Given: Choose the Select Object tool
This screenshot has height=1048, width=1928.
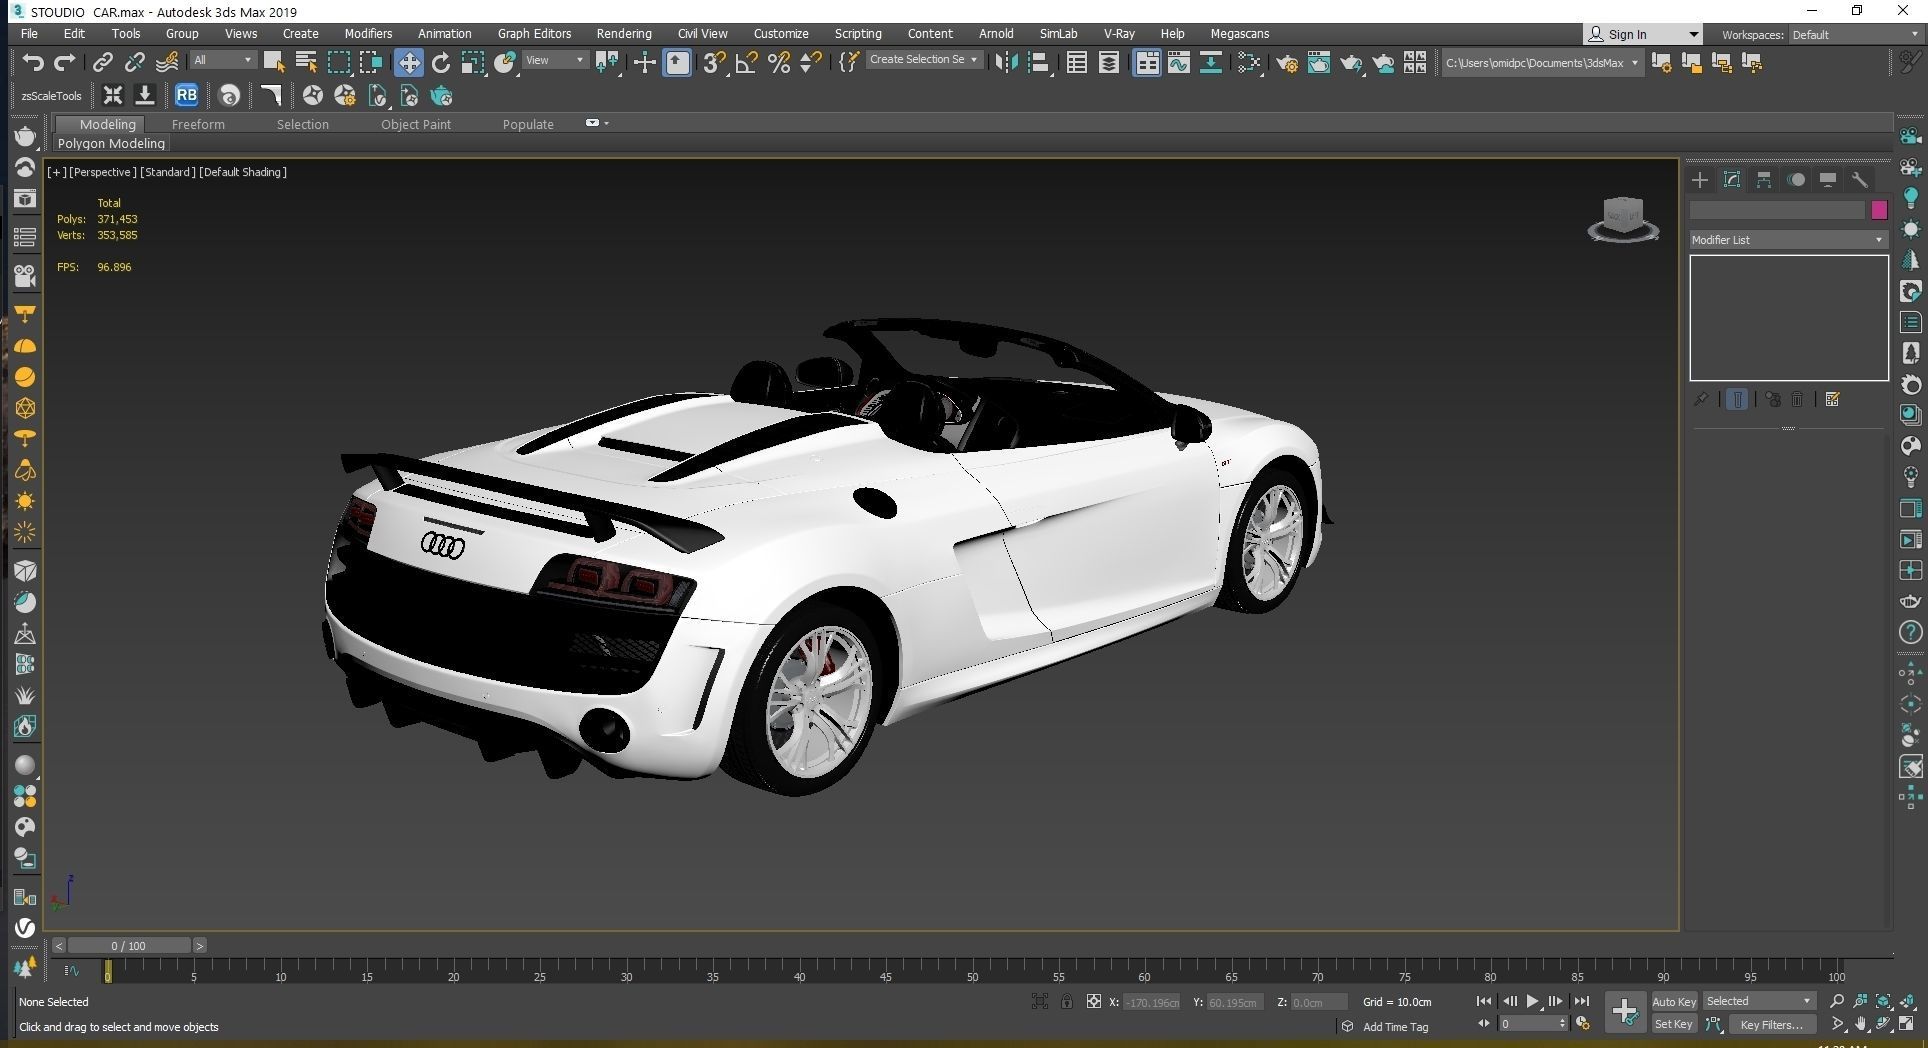Looking at the screenshot, I should click(273, 62).
